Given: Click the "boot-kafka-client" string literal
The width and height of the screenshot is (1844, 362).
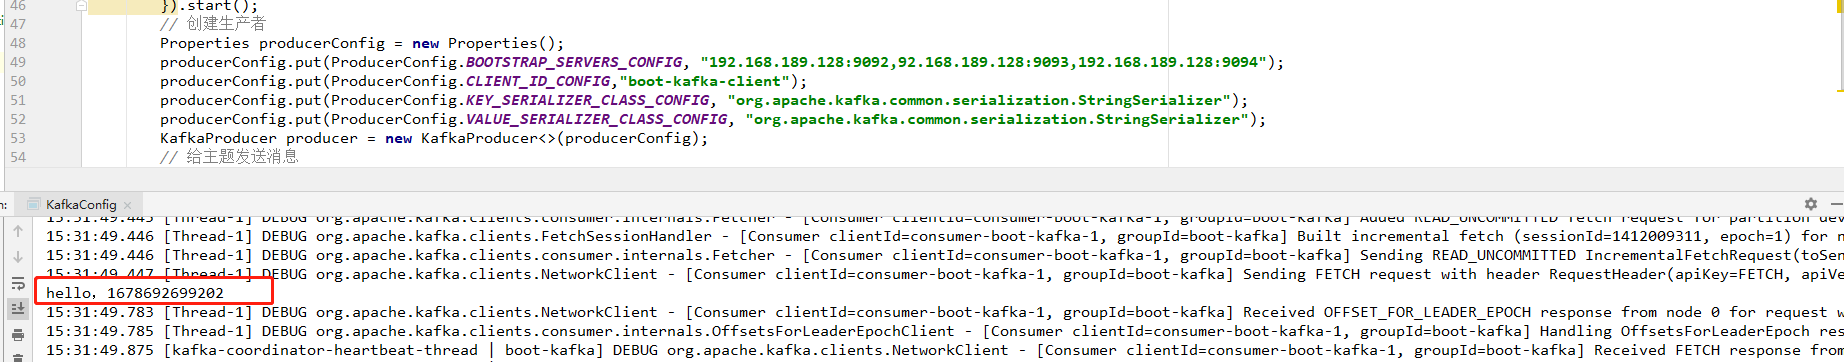Looking at the screenshot, I should [x=704, y=81].
